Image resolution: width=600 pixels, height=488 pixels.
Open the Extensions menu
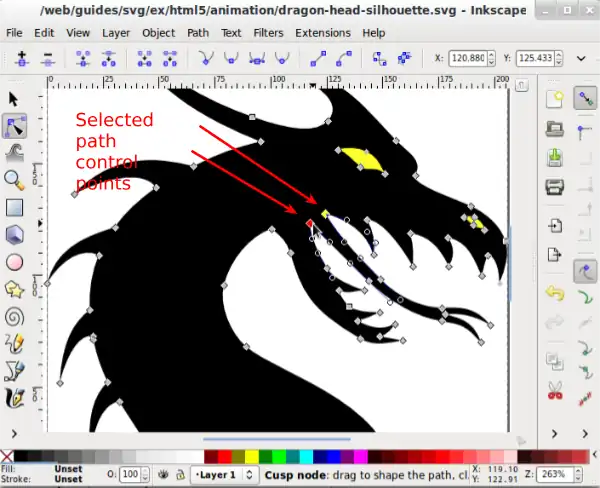(x=322, y=32)
